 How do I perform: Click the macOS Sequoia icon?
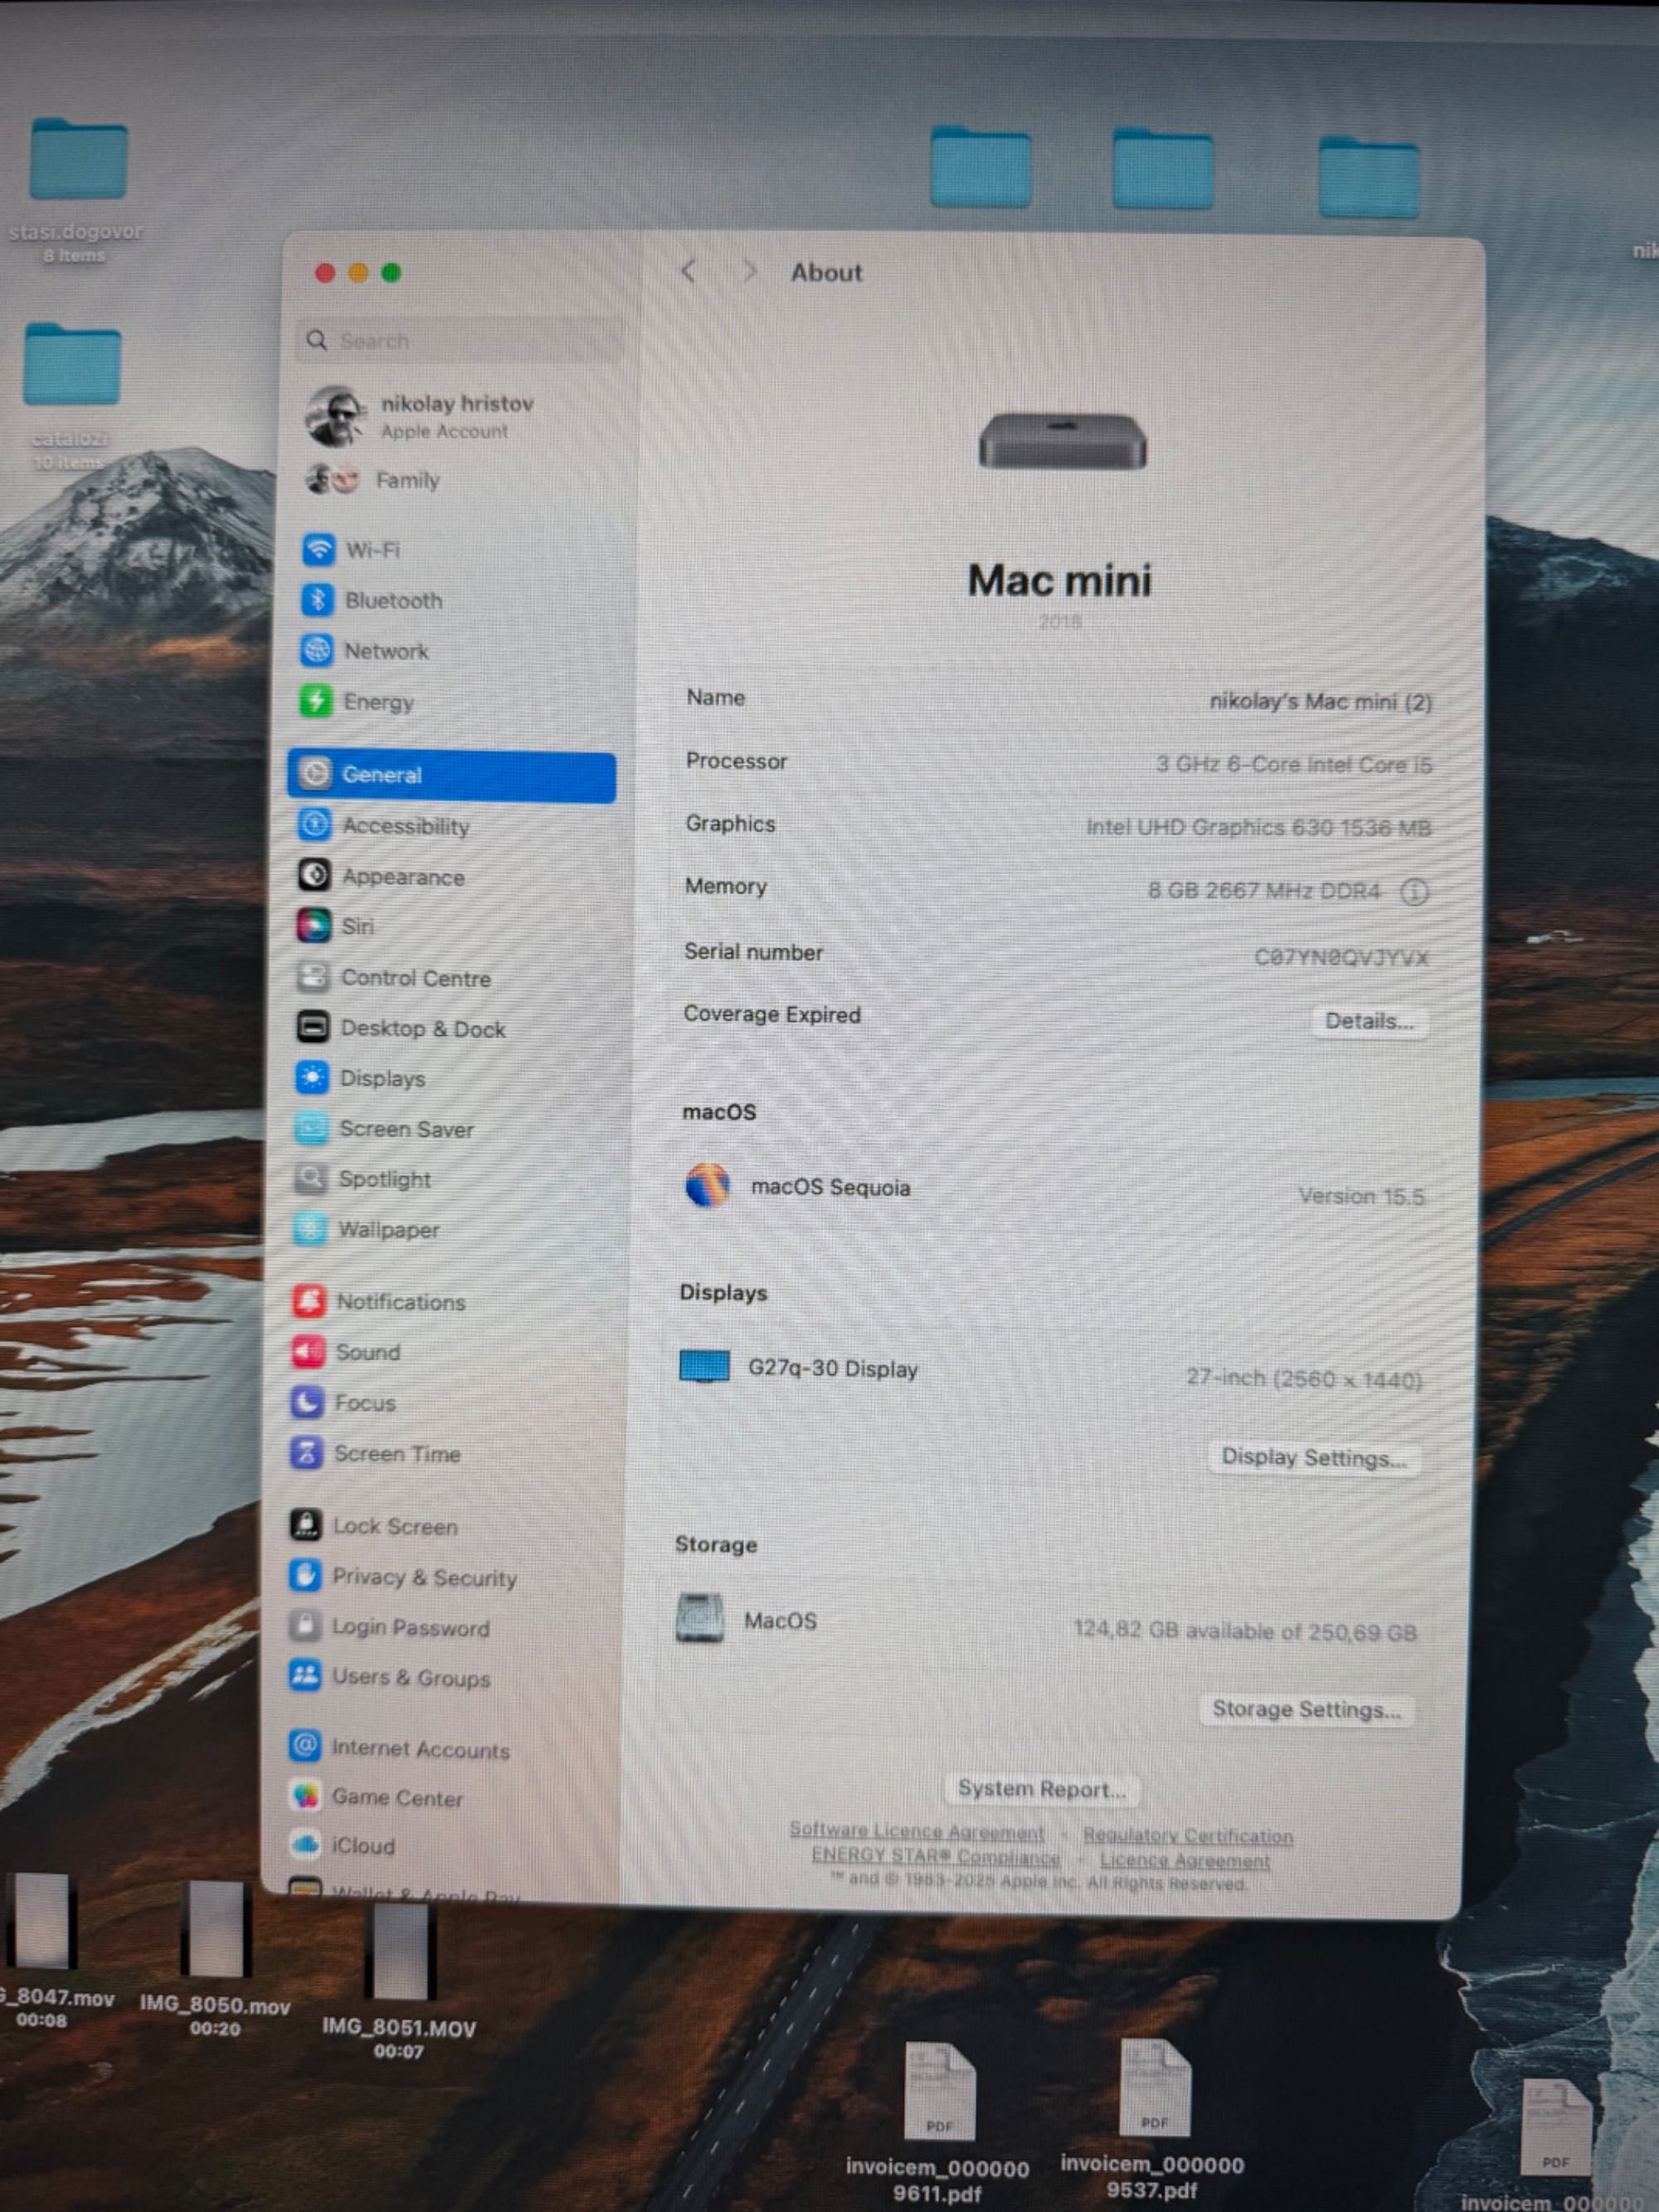click(x=707, y=1185)
